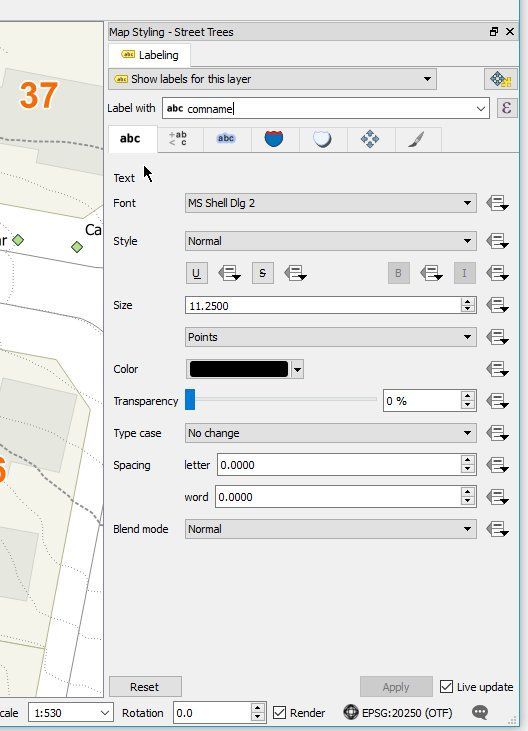Open the Rendering brush tab
This screenshot has width=528, height=731.
click(x=416, y=139)
